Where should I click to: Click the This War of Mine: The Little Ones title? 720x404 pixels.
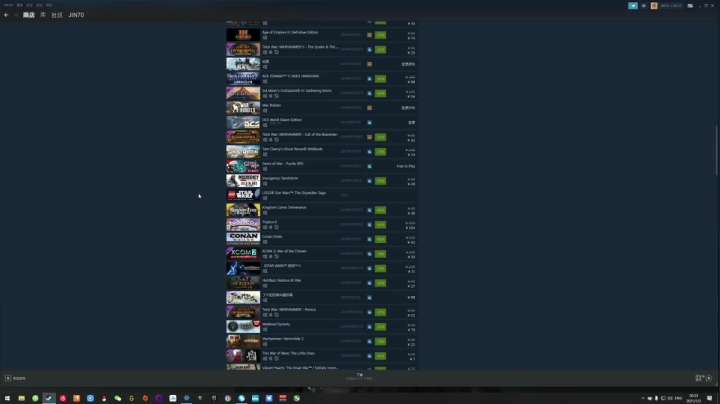tap(288, 354)
